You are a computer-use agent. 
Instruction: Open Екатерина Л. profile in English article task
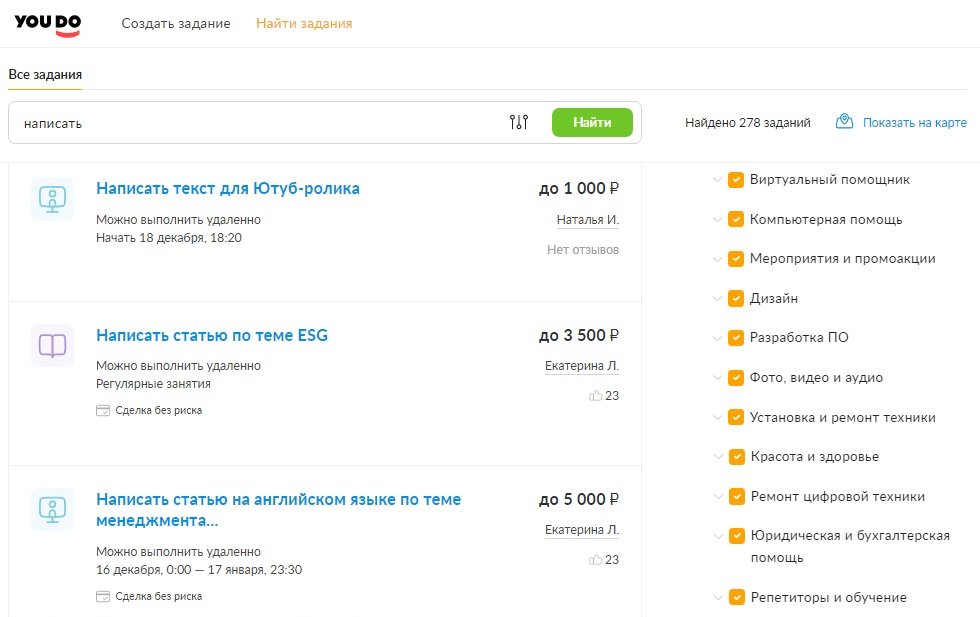[x=582, y=529]
